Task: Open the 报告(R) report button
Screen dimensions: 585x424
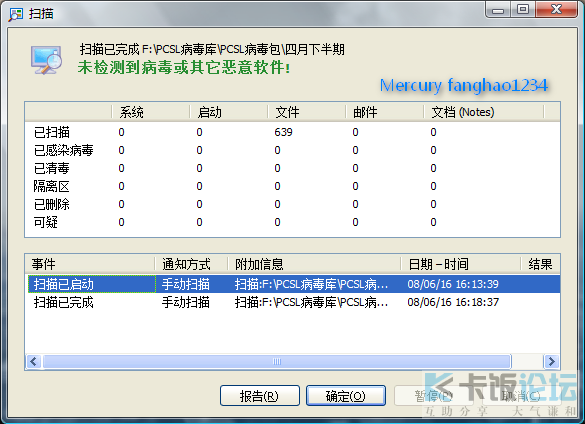Action: 260,396
